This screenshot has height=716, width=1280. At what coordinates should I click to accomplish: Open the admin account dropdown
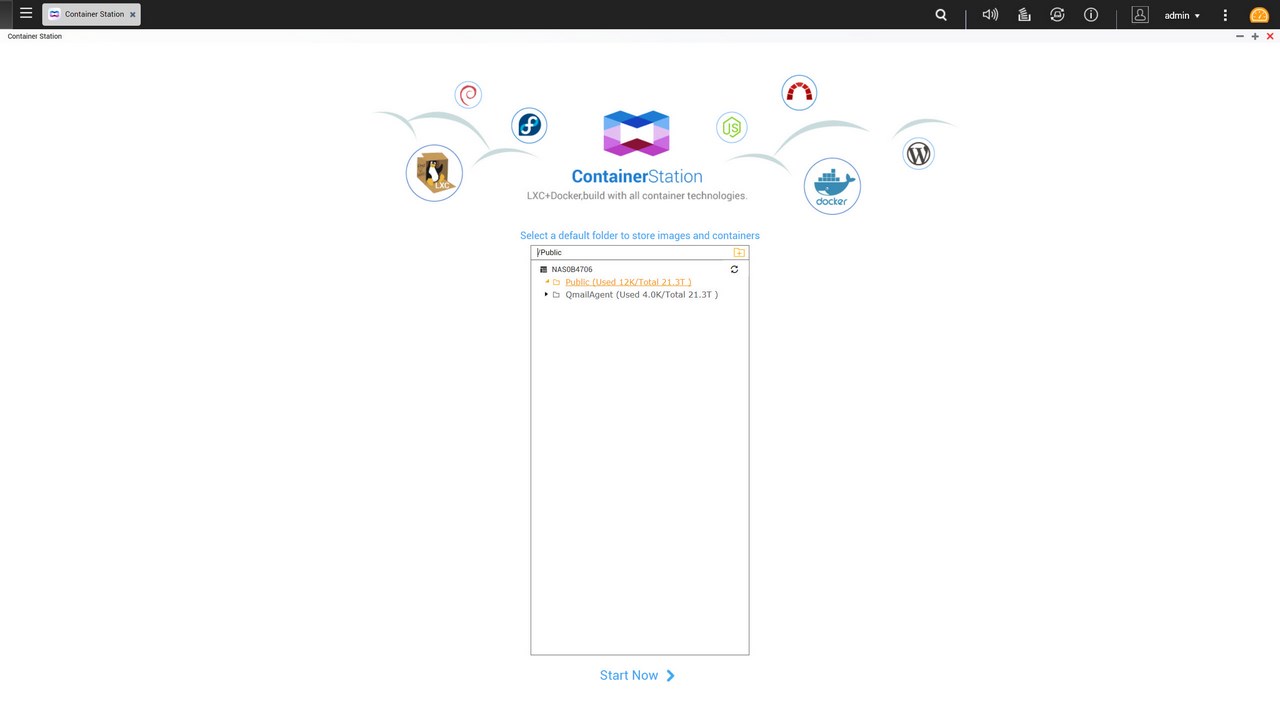[x=1182, y=15]
